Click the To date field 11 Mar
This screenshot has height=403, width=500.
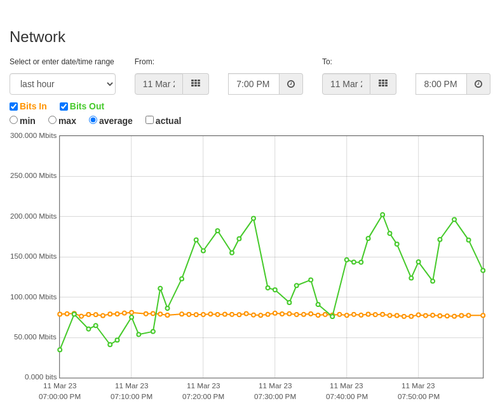click(346, 84)
